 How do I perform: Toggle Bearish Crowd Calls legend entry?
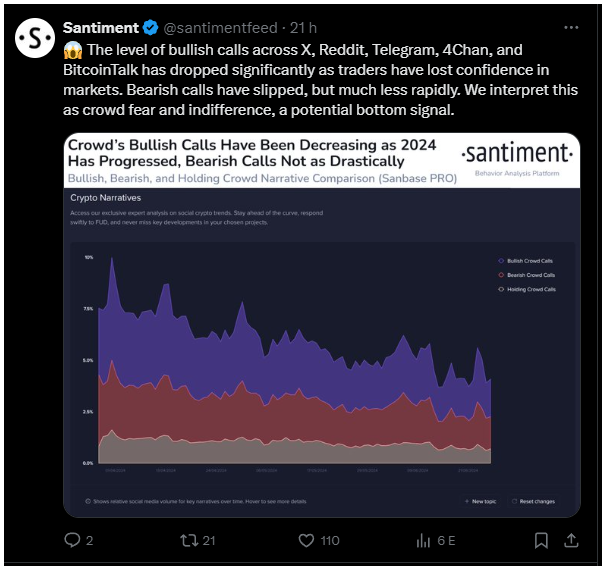click(x=527, y=275)
